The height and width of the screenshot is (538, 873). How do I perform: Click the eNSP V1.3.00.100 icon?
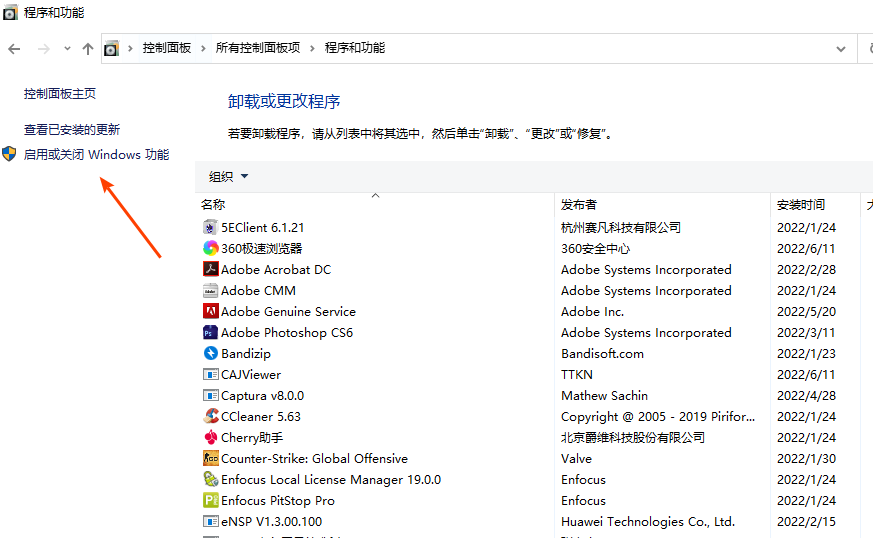[210, 521]
